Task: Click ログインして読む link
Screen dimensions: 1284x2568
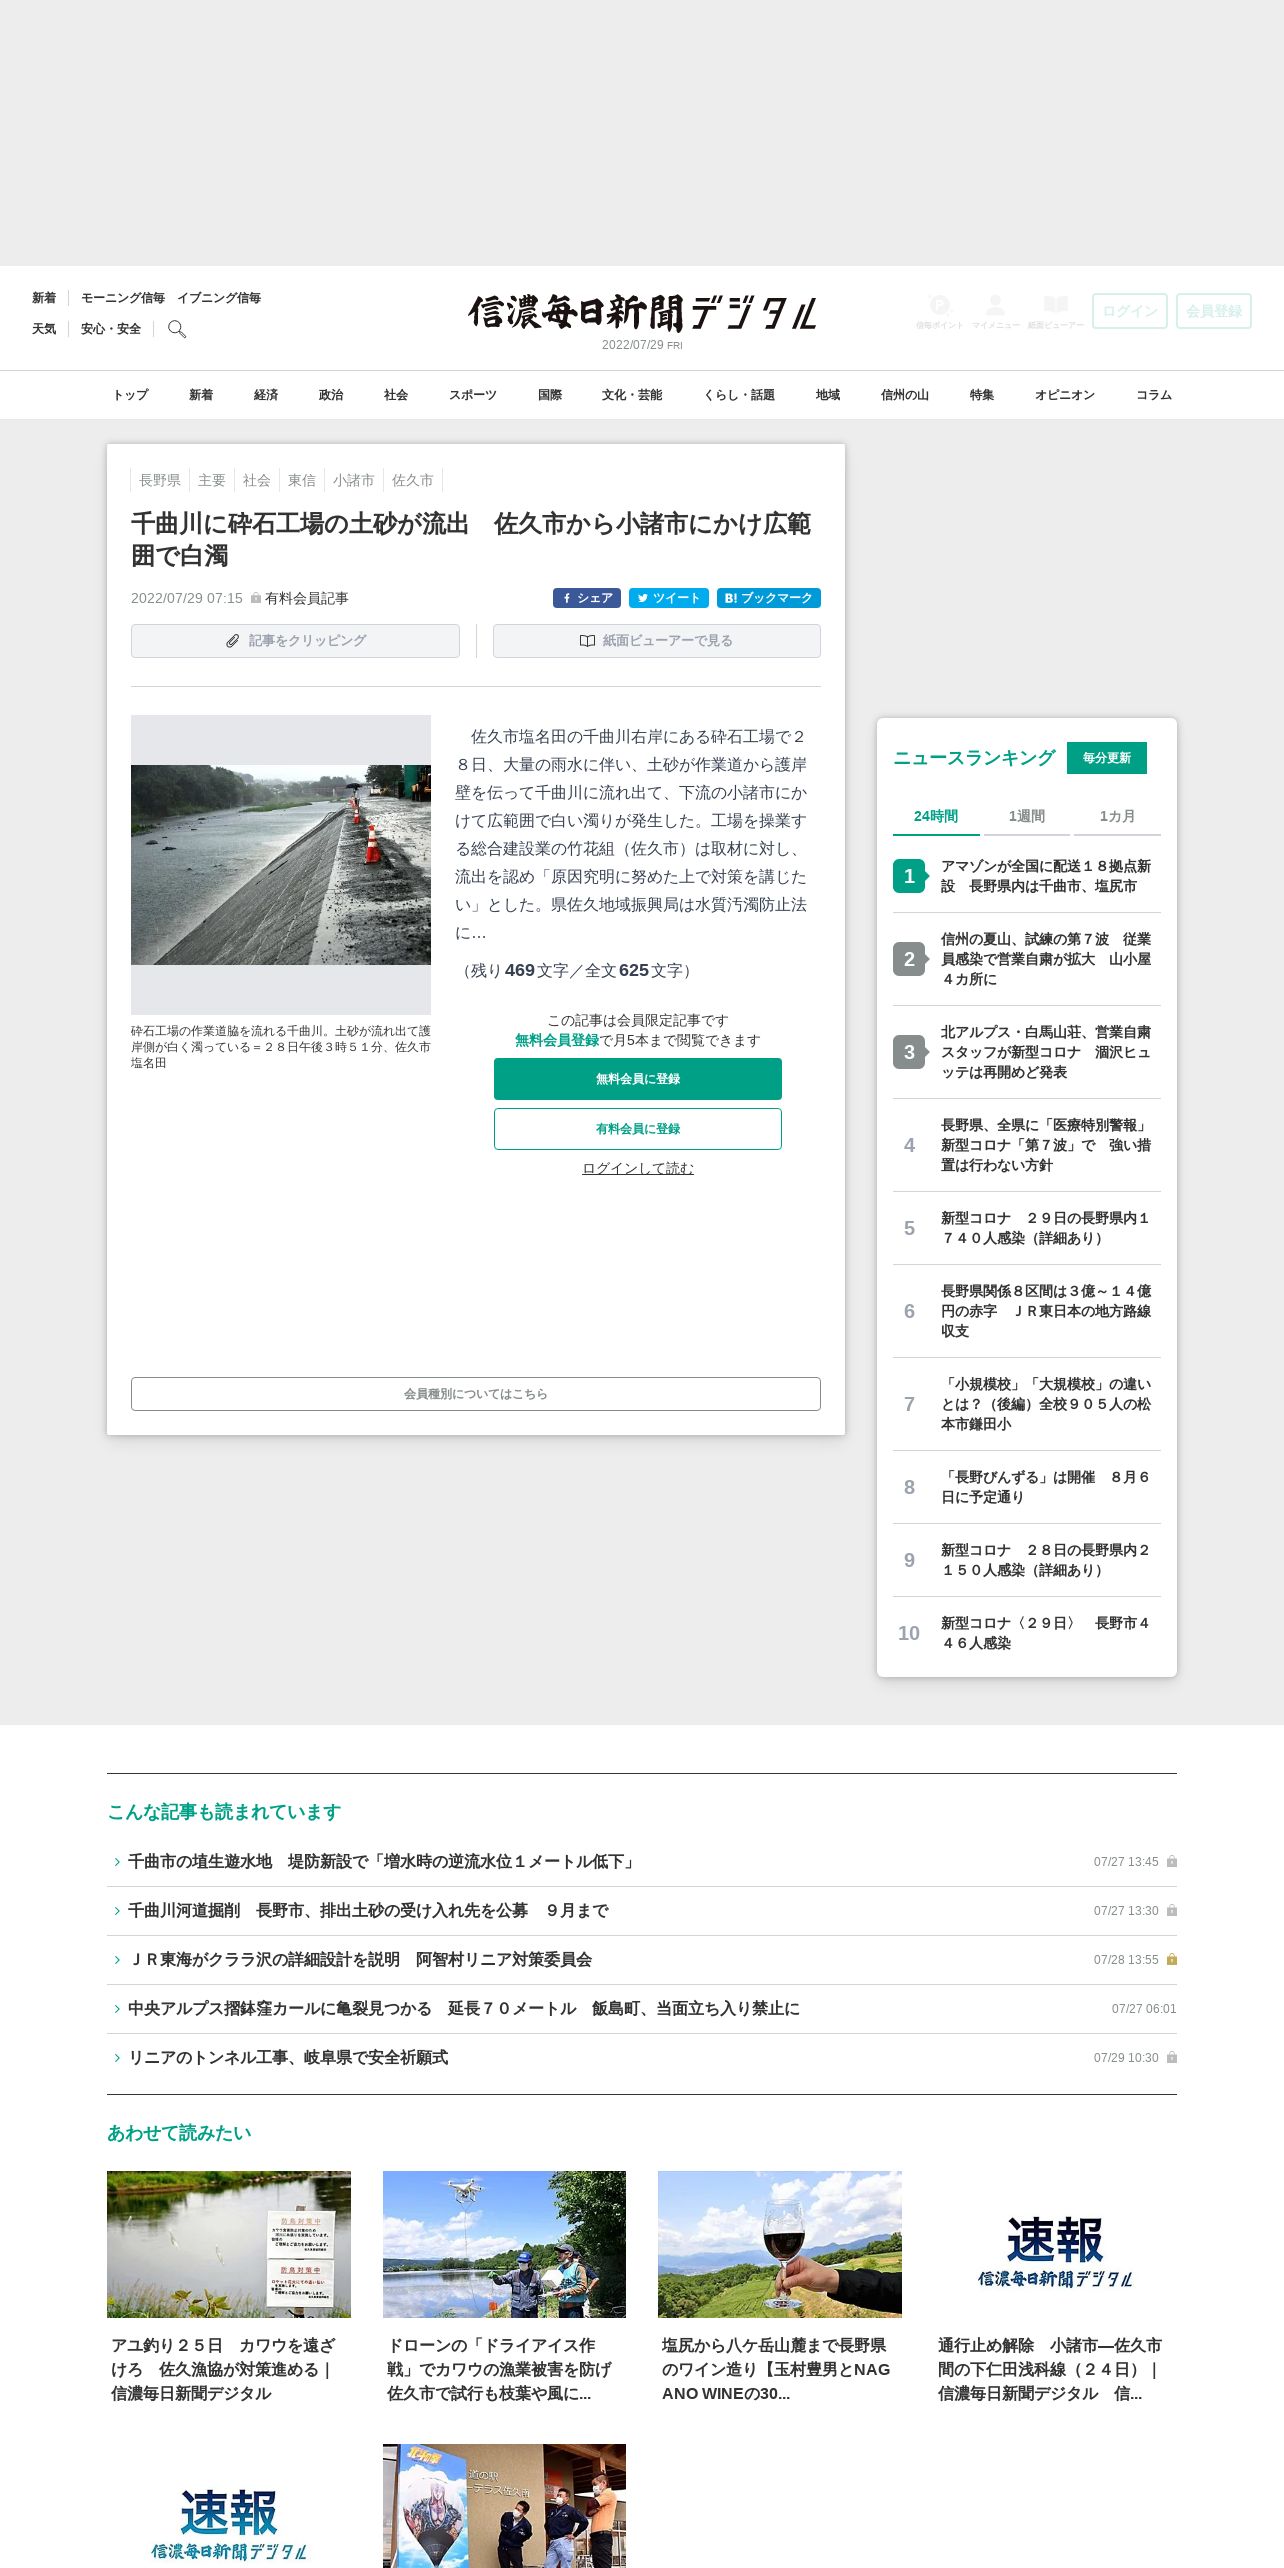Action: pos(638,1168)
